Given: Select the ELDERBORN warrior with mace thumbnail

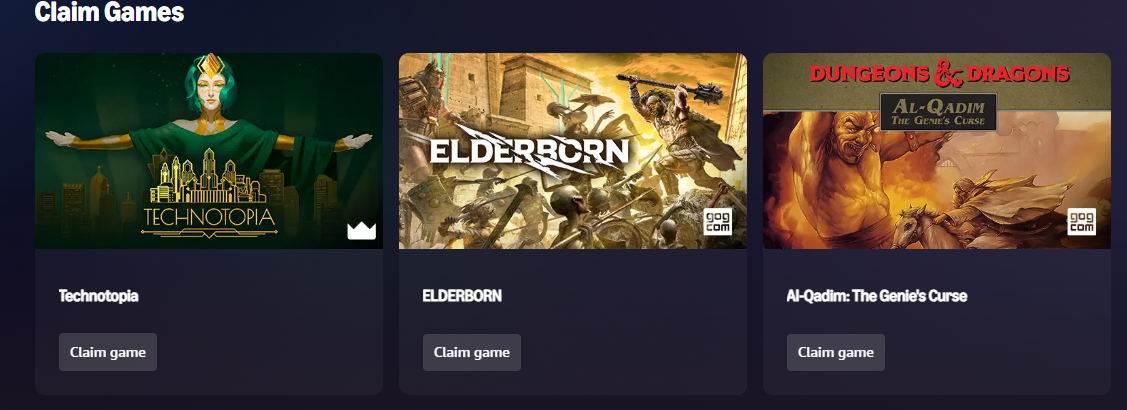Looking at the screenshot, I should (x=573, y=151).
